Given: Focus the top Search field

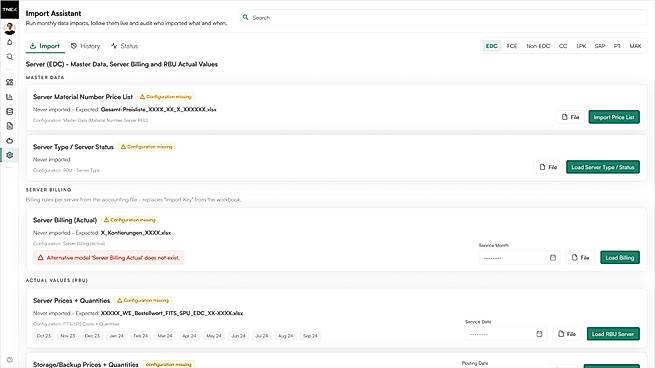Looking at the screenshot, I should click(x=443, y=18).
